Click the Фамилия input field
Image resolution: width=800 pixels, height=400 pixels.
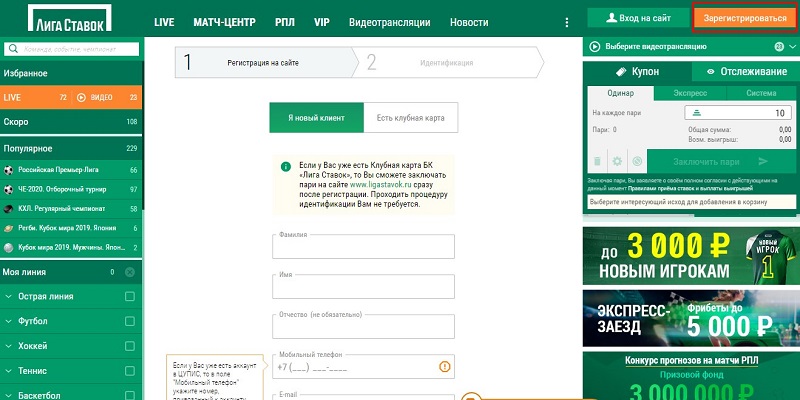pyautogui.click(x=363, y=247)
